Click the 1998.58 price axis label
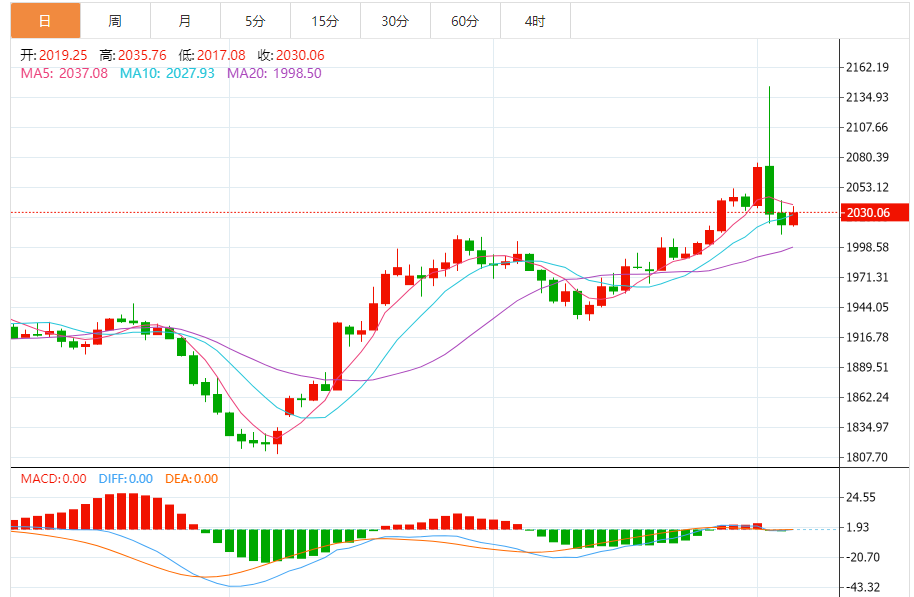The height and width of the screenshot is (597, 914). [x=867, y=247]
